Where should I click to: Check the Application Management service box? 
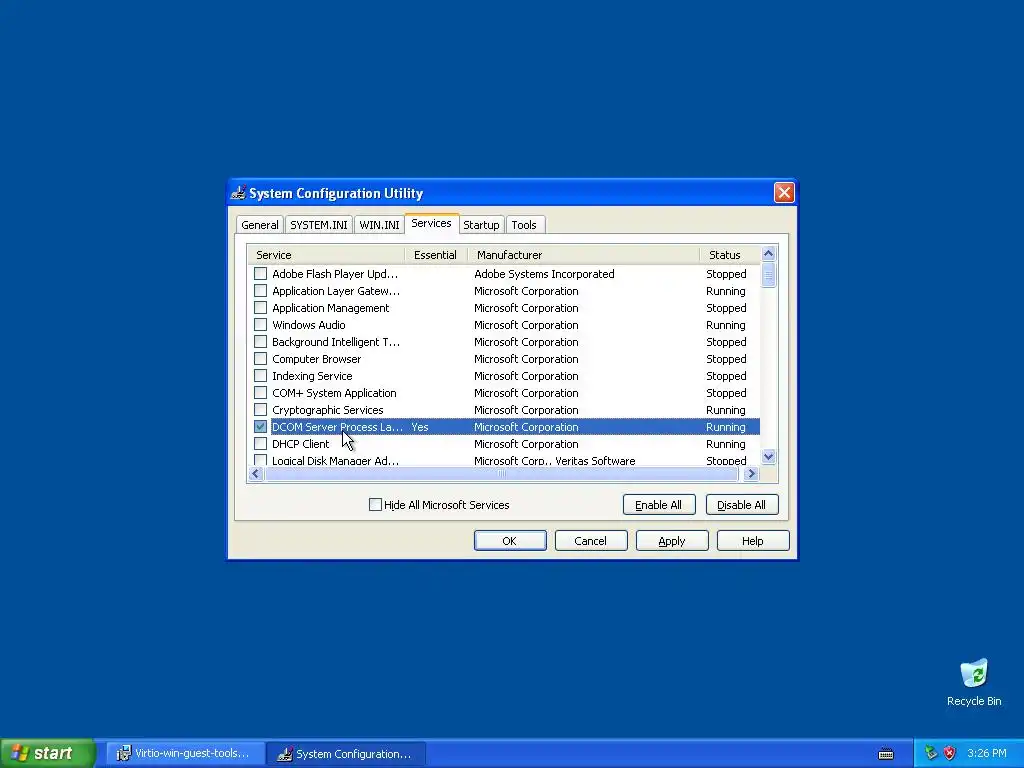(261, 308)
